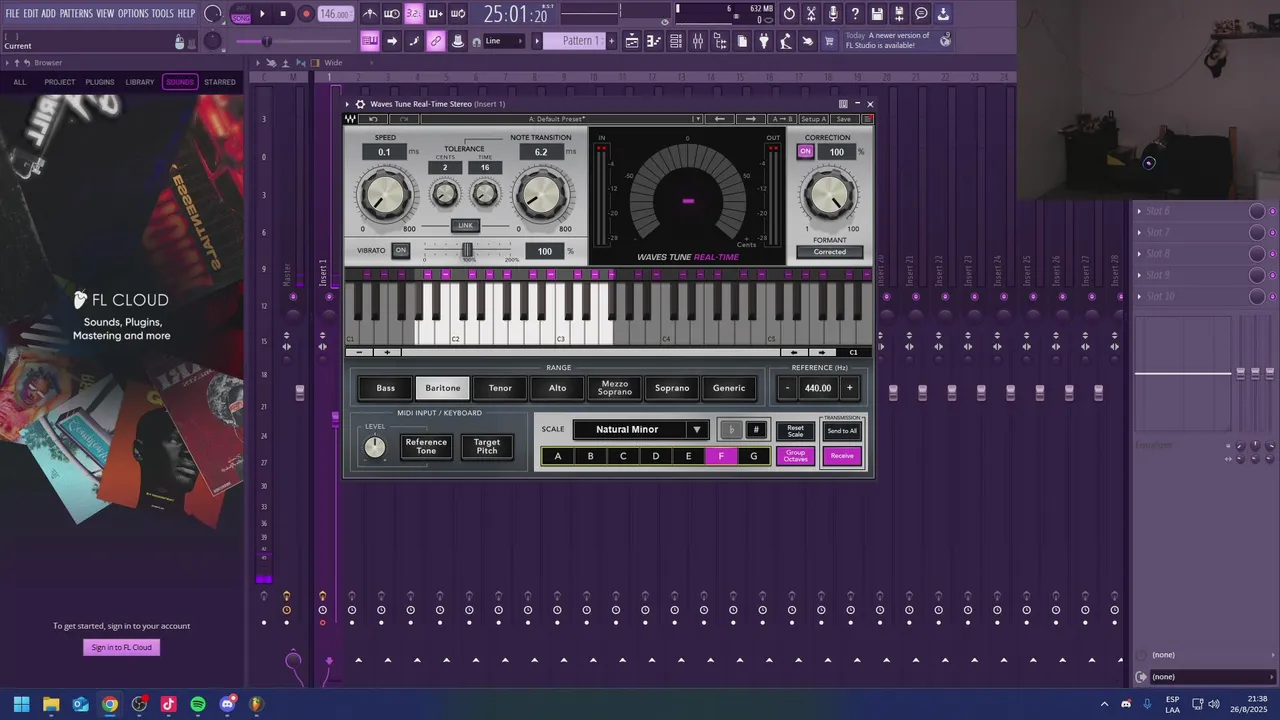Select the Bass range
1280x720 pixels.
386,388
